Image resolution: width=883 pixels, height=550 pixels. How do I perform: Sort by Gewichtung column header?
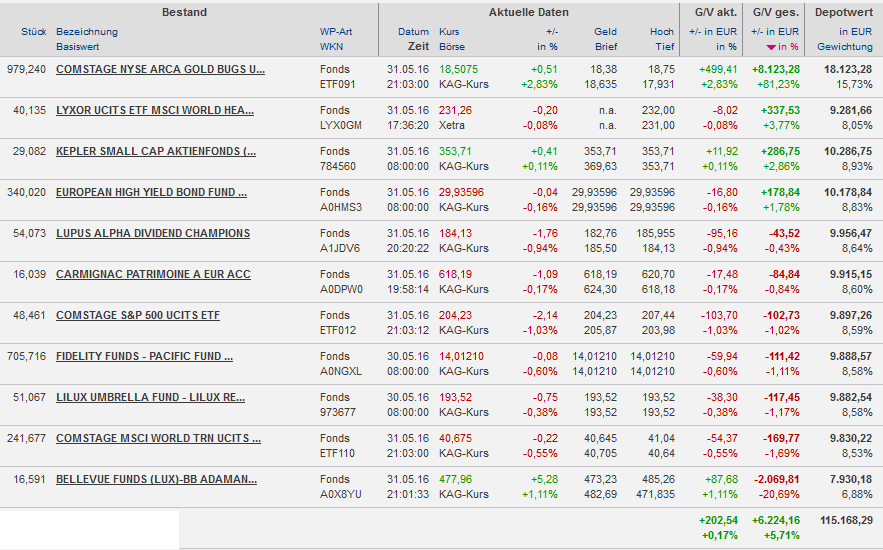tap(844, 47)
